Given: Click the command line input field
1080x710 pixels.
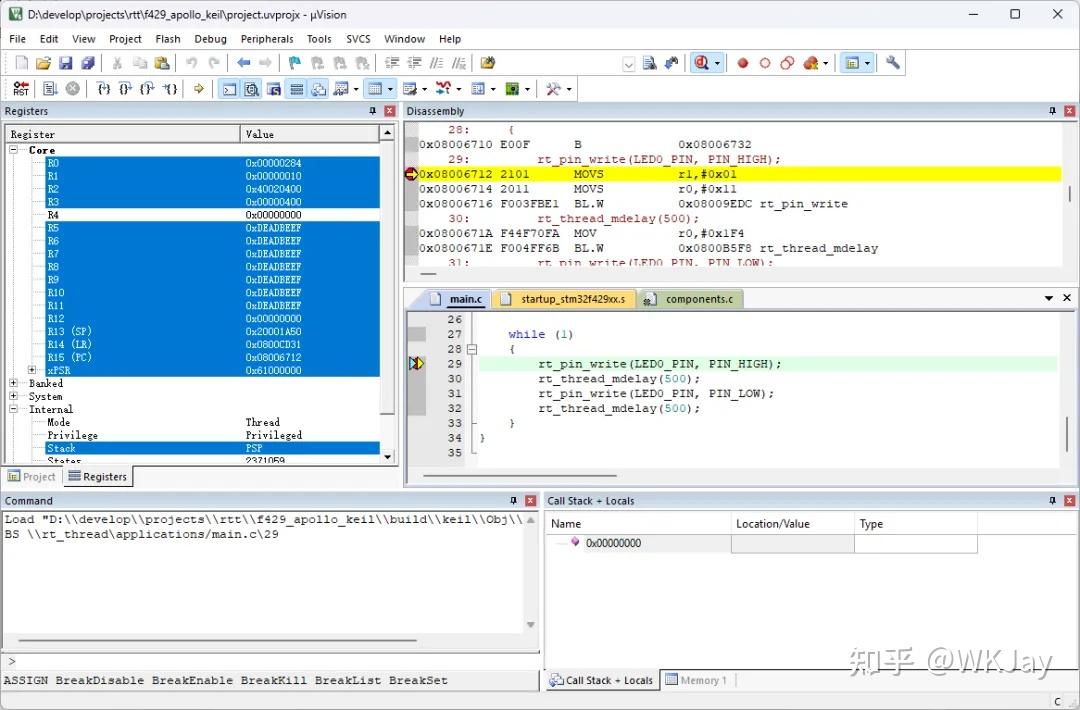Looking at the screenshot, I should point(270,661).
